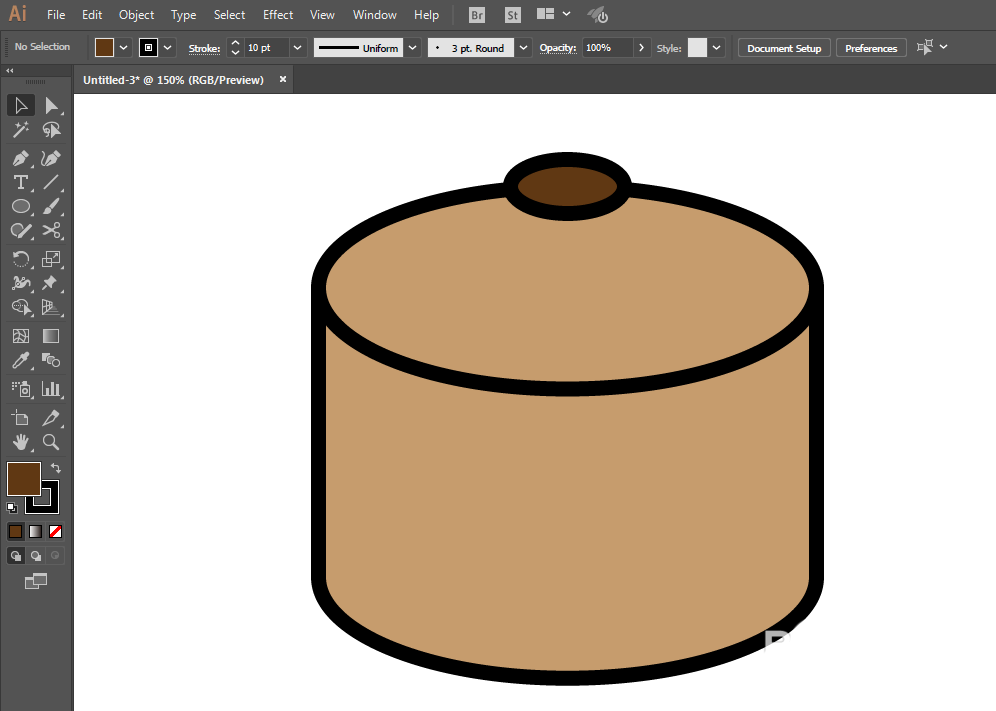Open Adobe Bridge via Br icon
996x711 pixels.
[476, 15]
